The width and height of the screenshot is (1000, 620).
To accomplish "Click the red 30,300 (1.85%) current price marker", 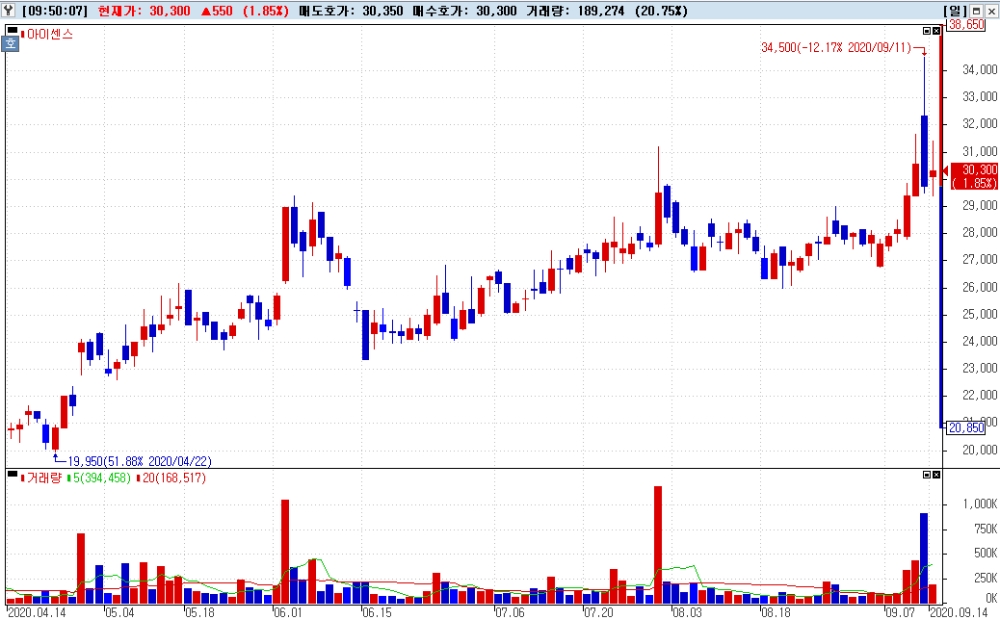I will (x=974, y=176).
